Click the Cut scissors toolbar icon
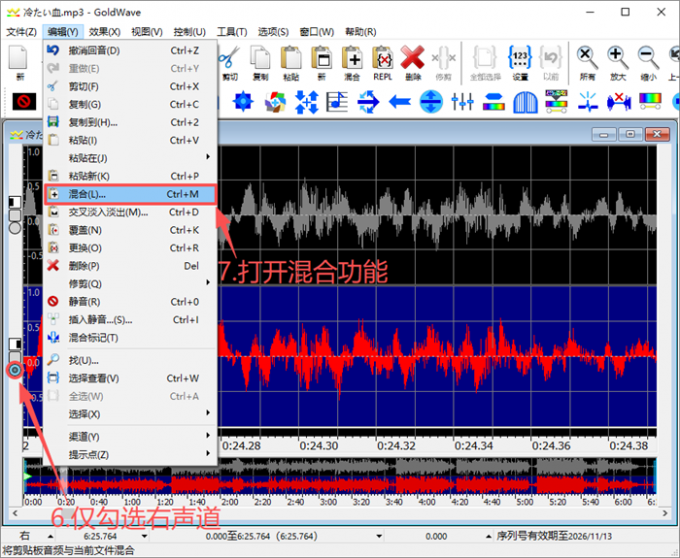The image size is (680, 558). pyautogui.click(x=230, y=58)
